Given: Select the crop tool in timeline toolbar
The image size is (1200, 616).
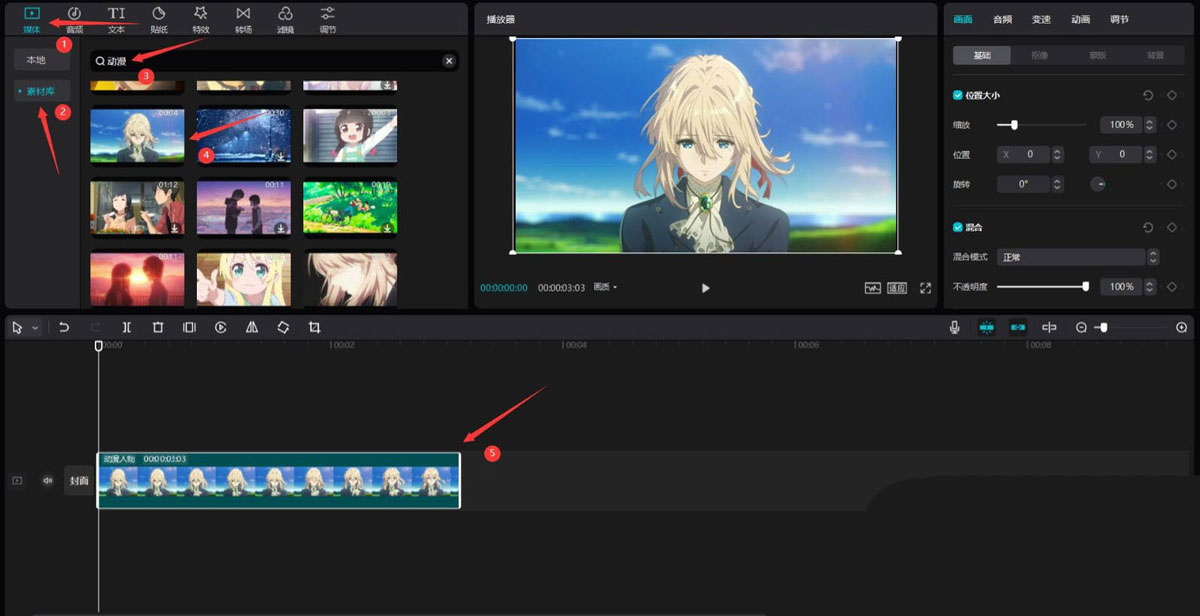Looking at the screenshot, I should (x=314, y=327).
